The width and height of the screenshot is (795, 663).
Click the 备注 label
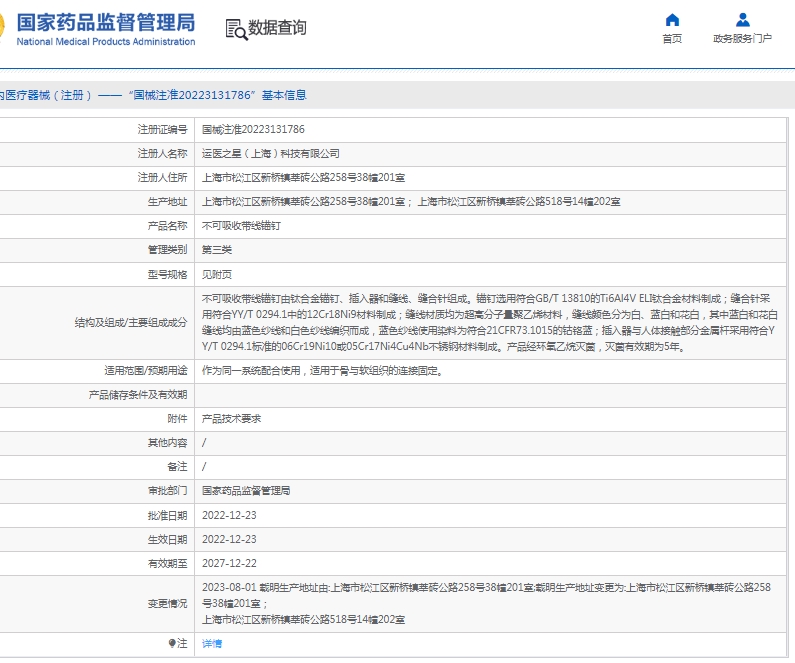pyautogui.click(x=177, y=466)
